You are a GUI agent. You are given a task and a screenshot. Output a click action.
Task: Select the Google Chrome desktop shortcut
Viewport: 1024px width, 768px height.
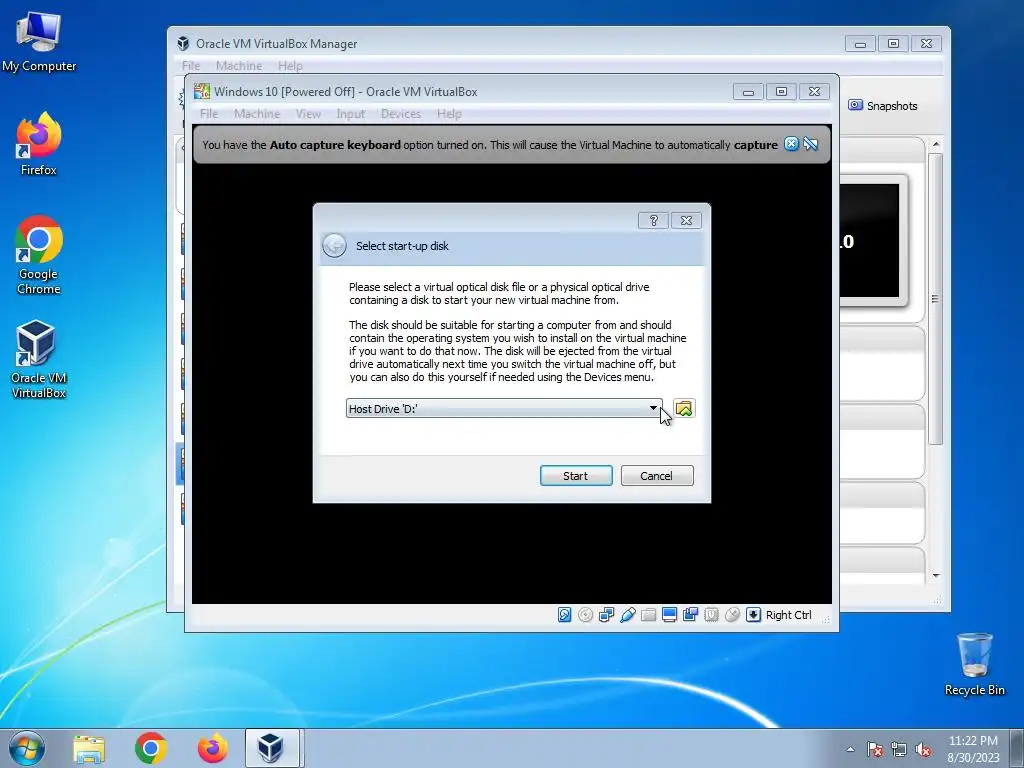point(39,255)
